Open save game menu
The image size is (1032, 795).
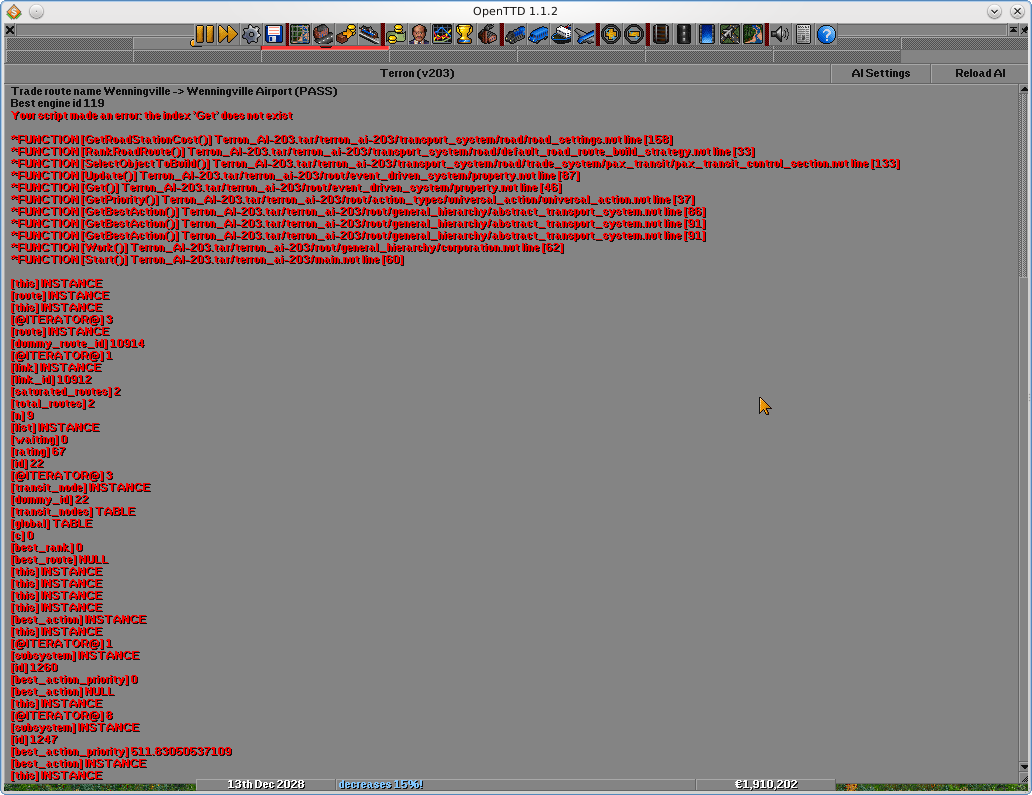pyautogui.click(x=274, y=34)
